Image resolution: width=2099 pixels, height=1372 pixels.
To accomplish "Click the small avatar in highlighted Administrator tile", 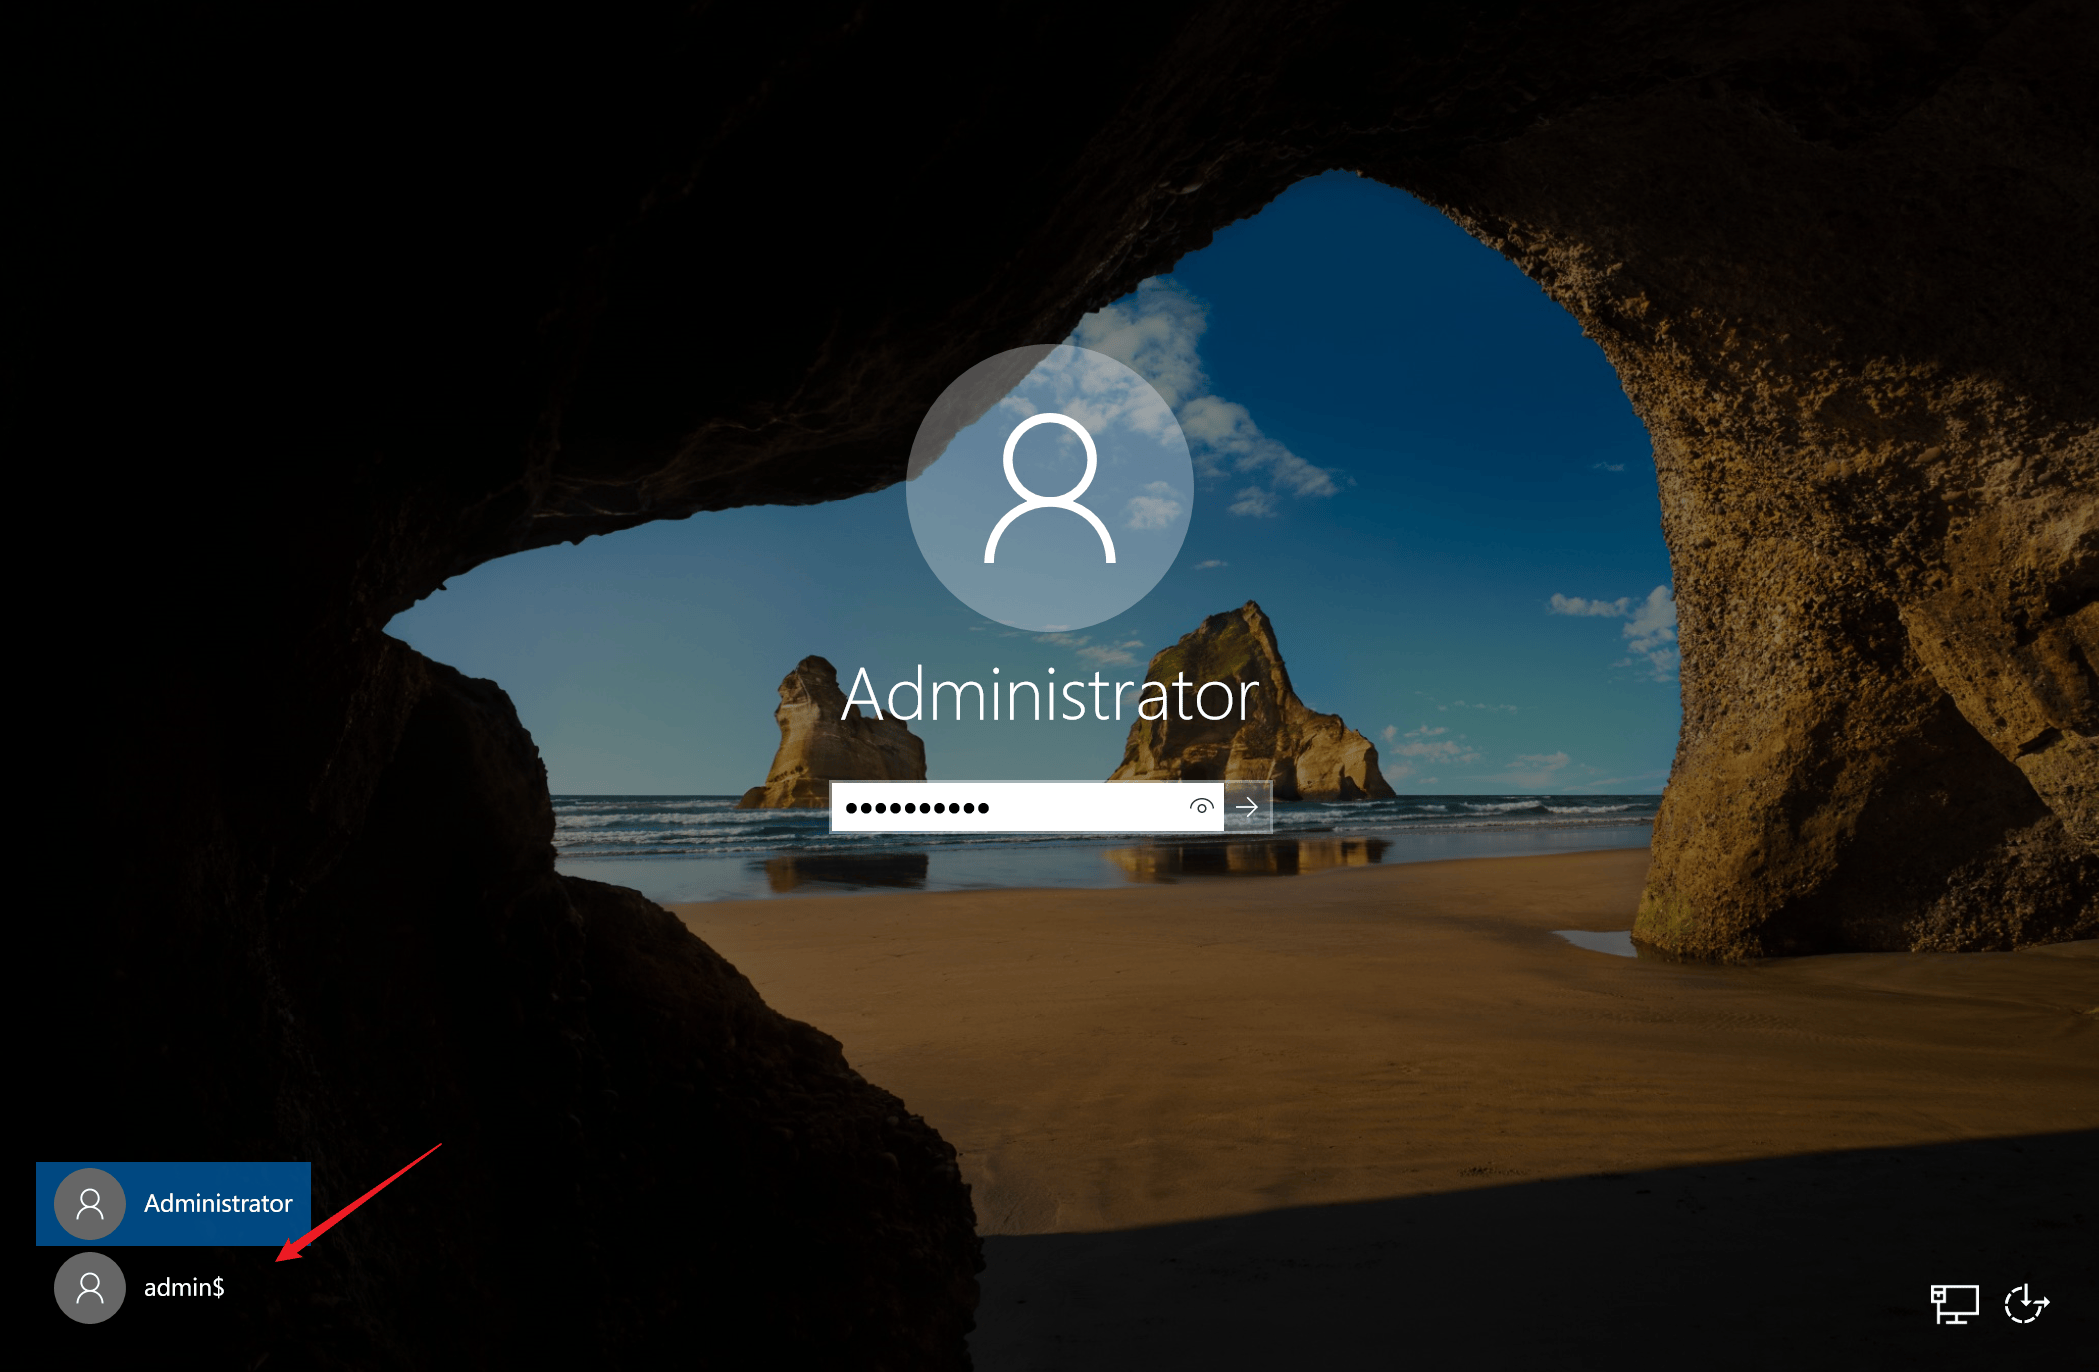I will 90,1204.
